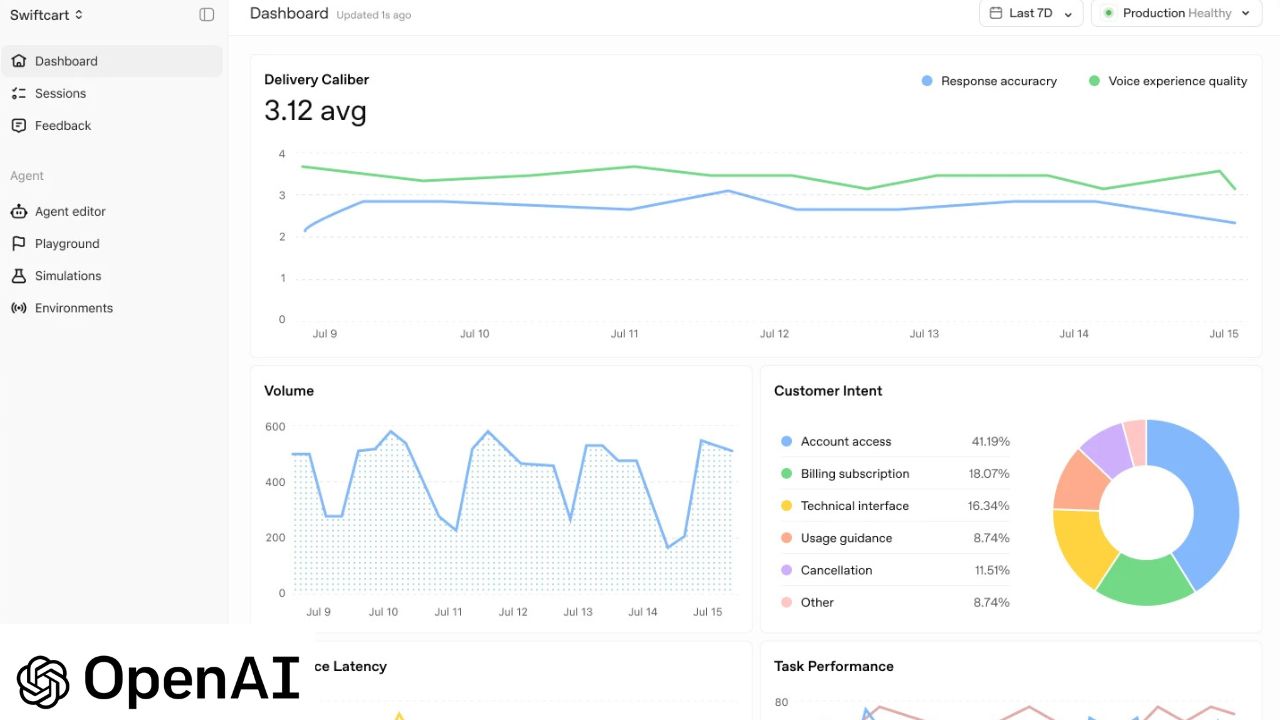The height and width of the screenshot is (720, 1280).
Task: Click the Delivery Caliber card title
Action: tap(316, 79)
